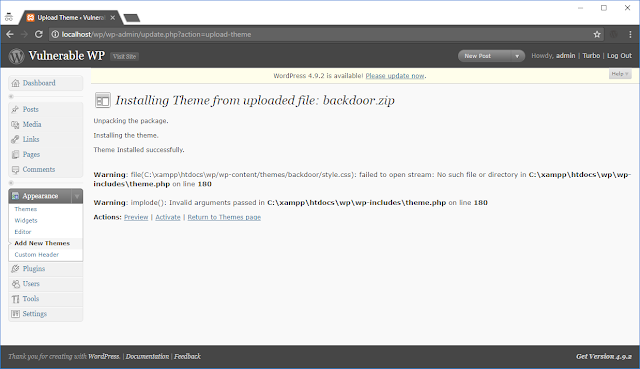Click the lower sidebar separator arrow
The height and width of the screenshot is (369, 640).
coord(11,183)
